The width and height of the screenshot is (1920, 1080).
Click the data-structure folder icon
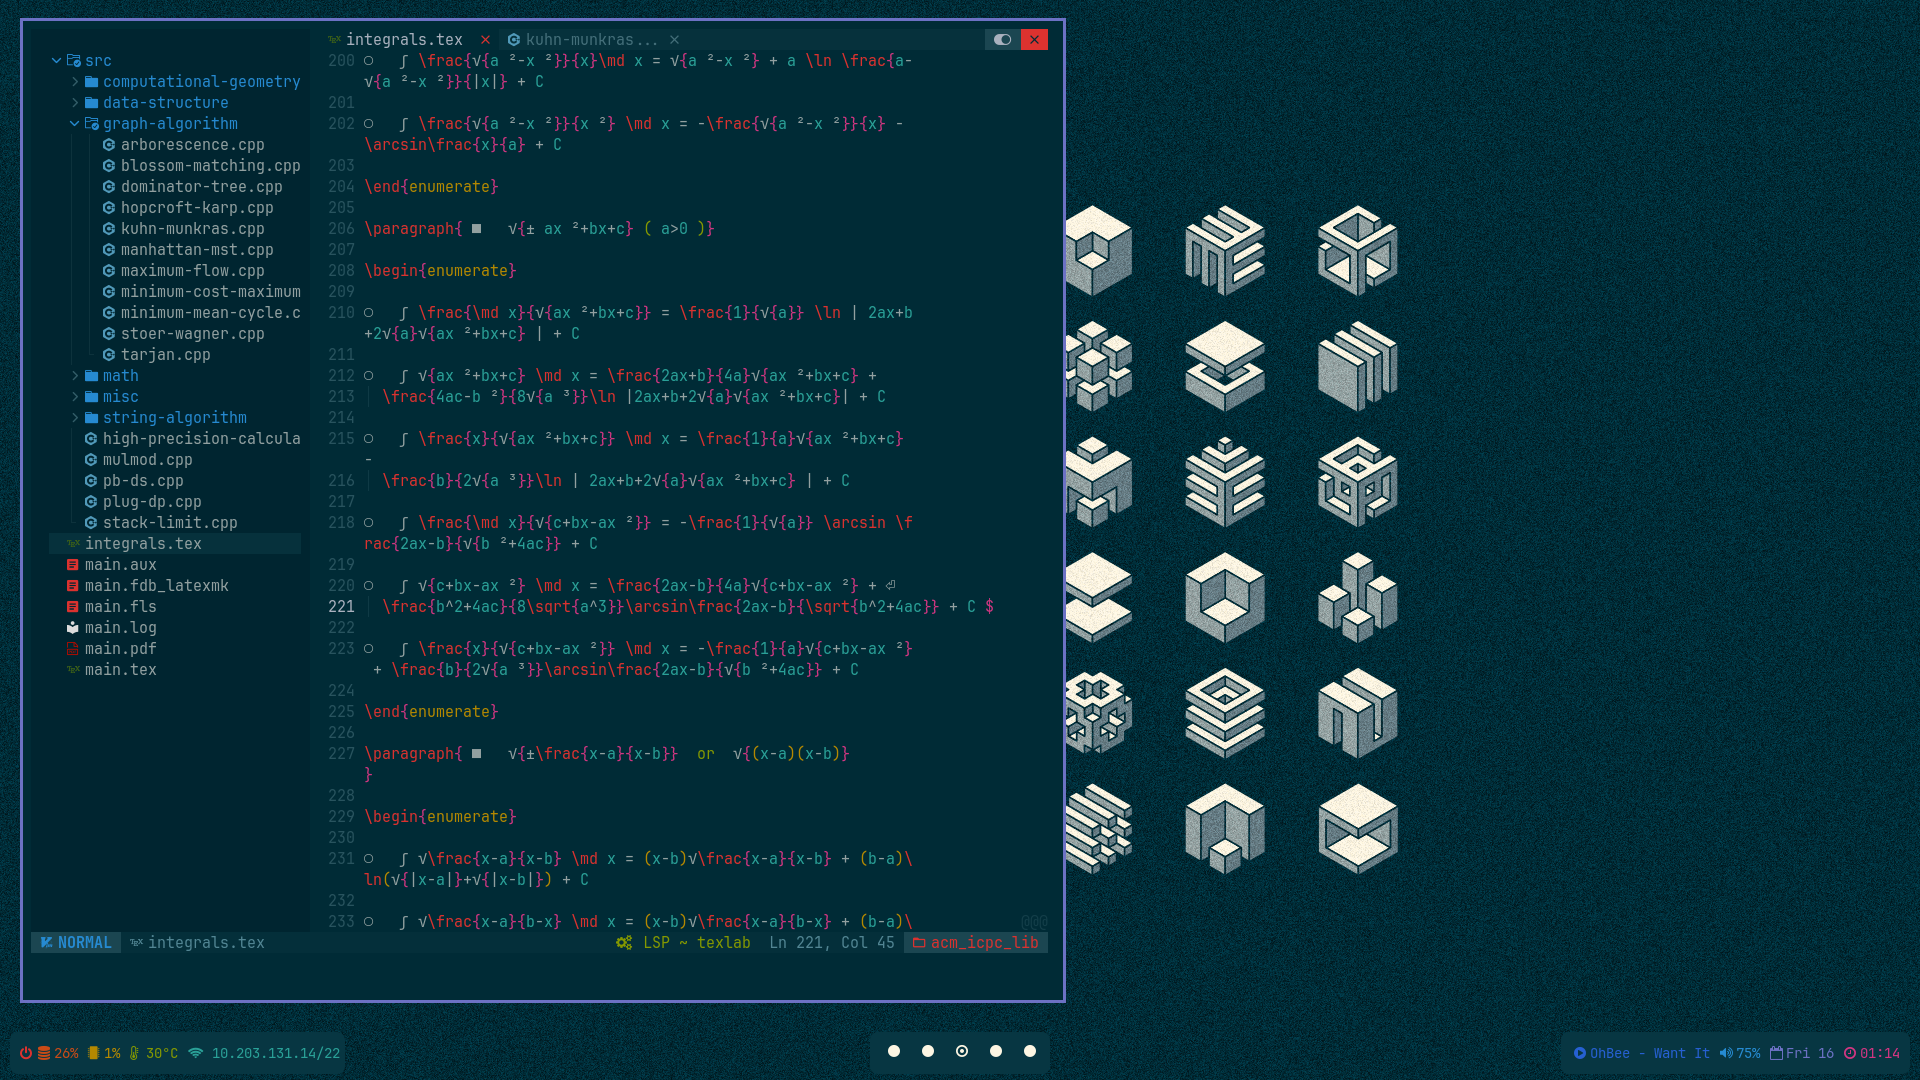(92, 103)
